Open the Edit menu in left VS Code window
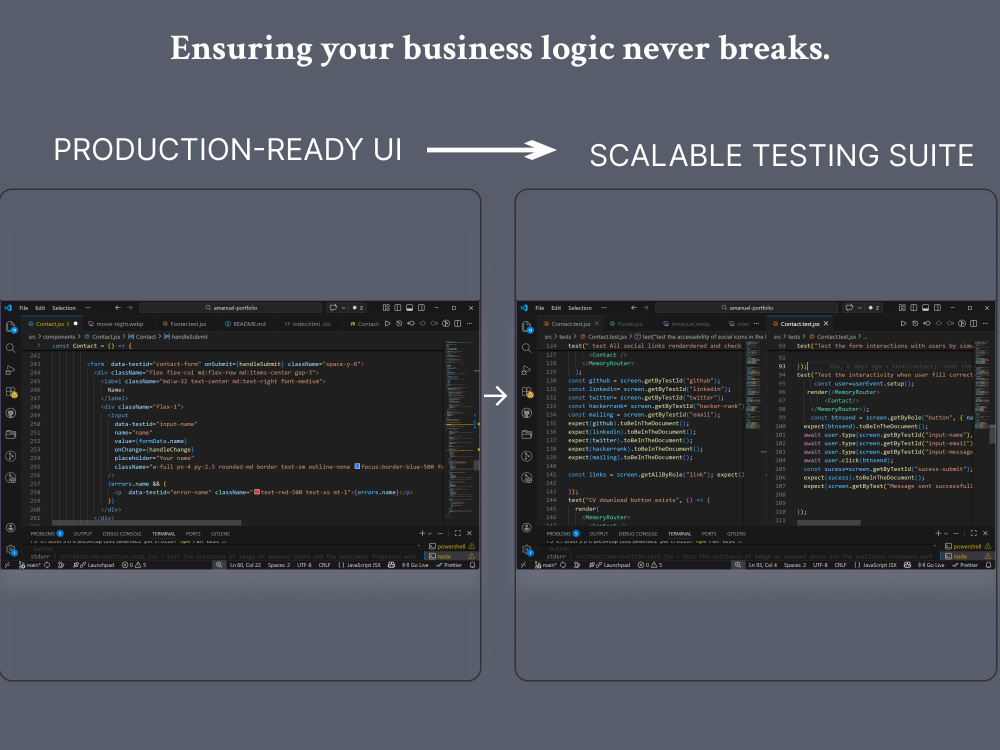This screenshot has width=1000, height=750. pos(40,308)
